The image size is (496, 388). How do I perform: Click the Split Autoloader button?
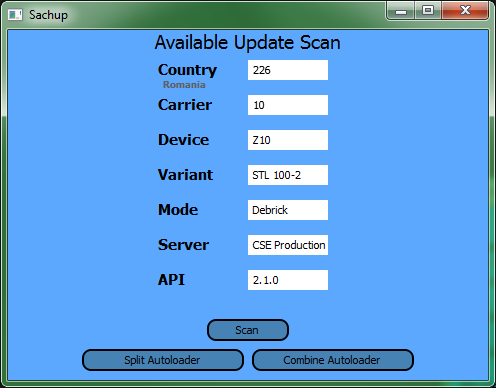point(163,360)
